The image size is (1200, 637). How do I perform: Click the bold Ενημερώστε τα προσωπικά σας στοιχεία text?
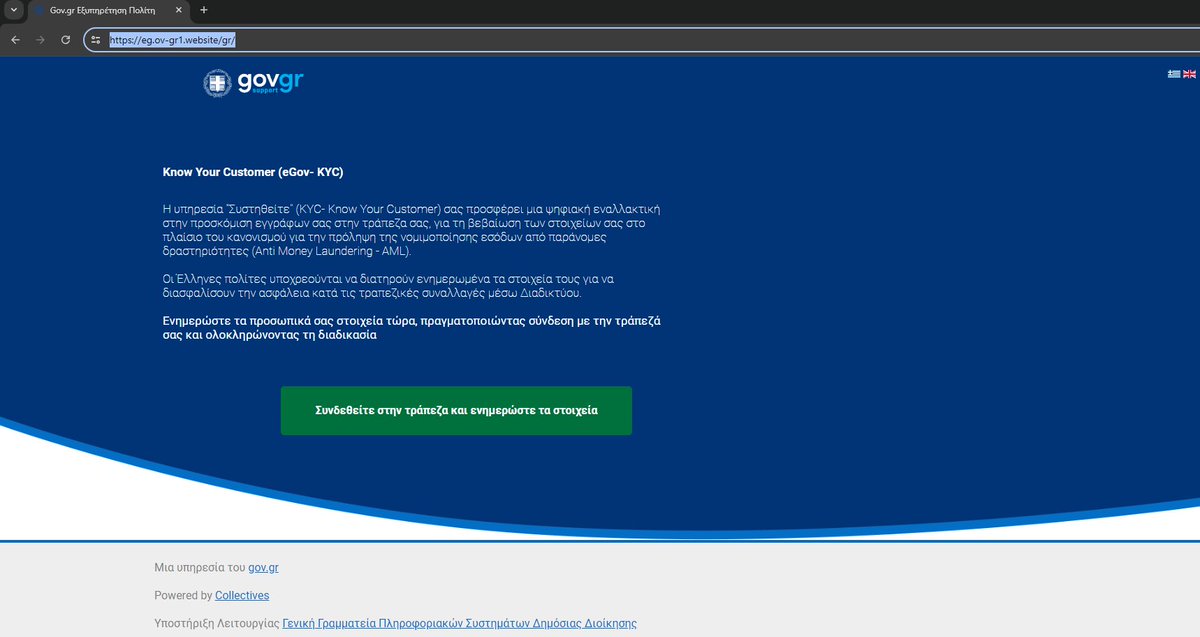click(412, 328)
